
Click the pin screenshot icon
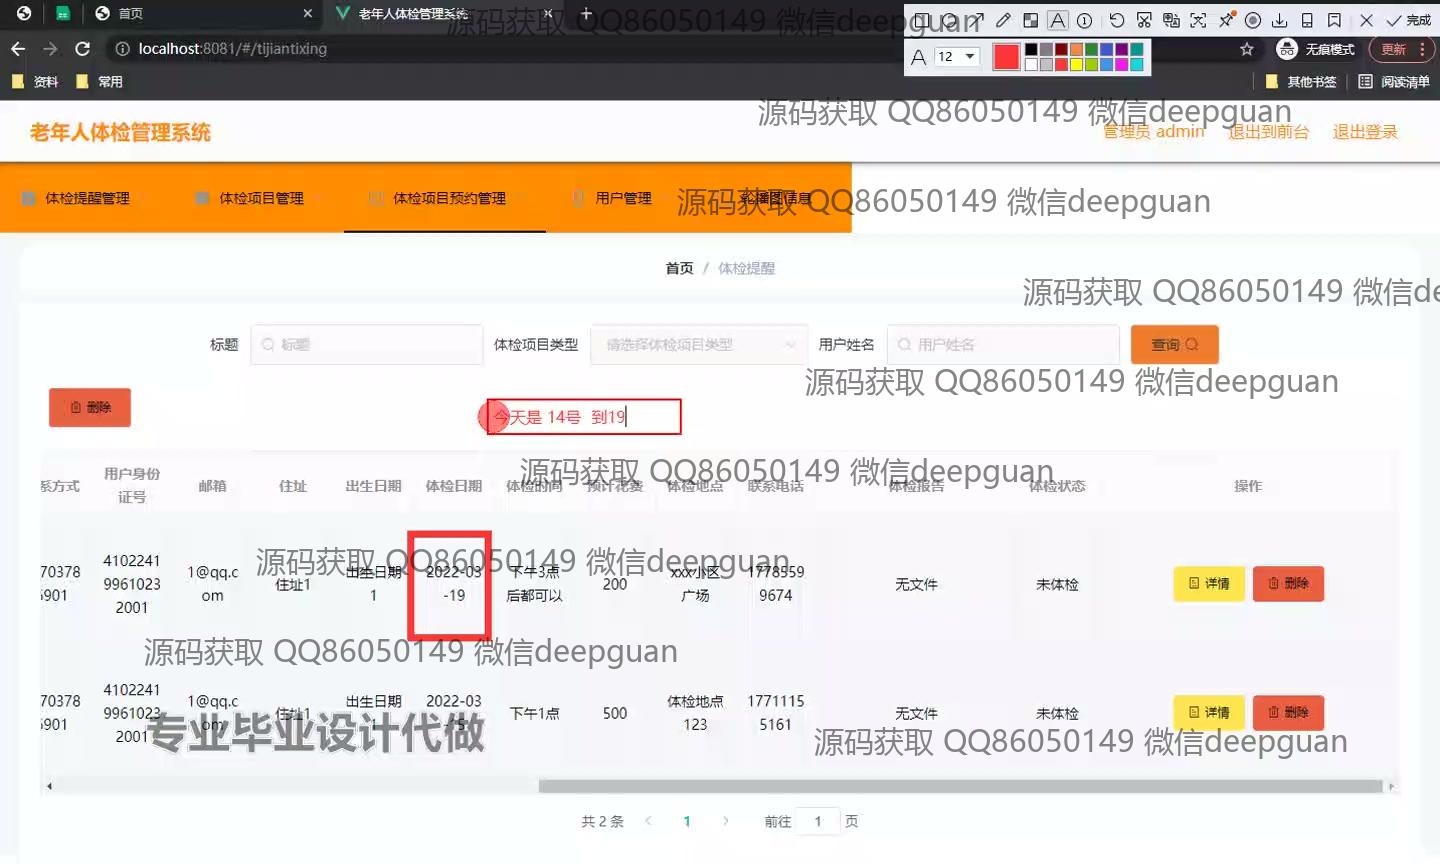point(1226,20)
